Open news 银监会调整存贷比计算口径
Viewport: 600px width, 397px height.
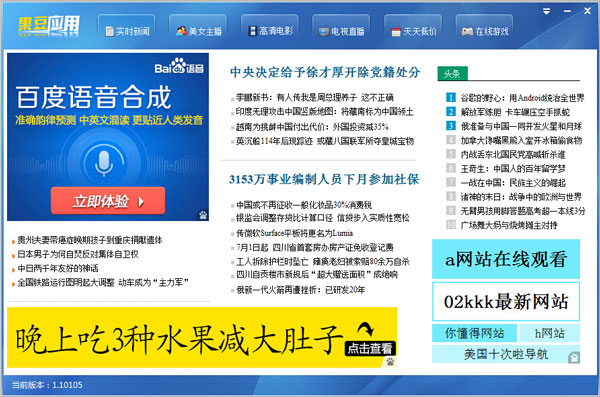(323, 218)
